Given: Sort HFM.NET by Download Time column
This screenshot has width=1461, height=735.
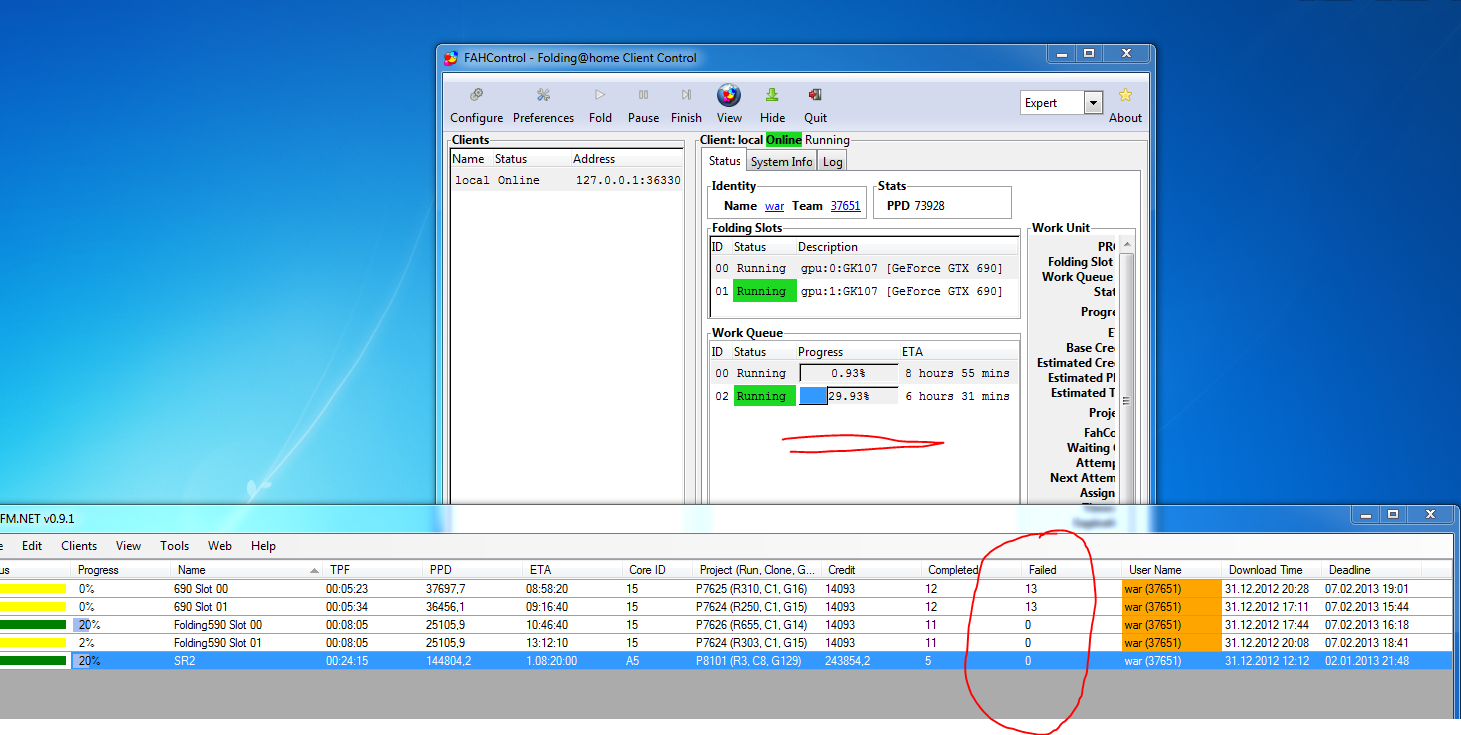Looking at the screenshot, I should point(1271,570).
